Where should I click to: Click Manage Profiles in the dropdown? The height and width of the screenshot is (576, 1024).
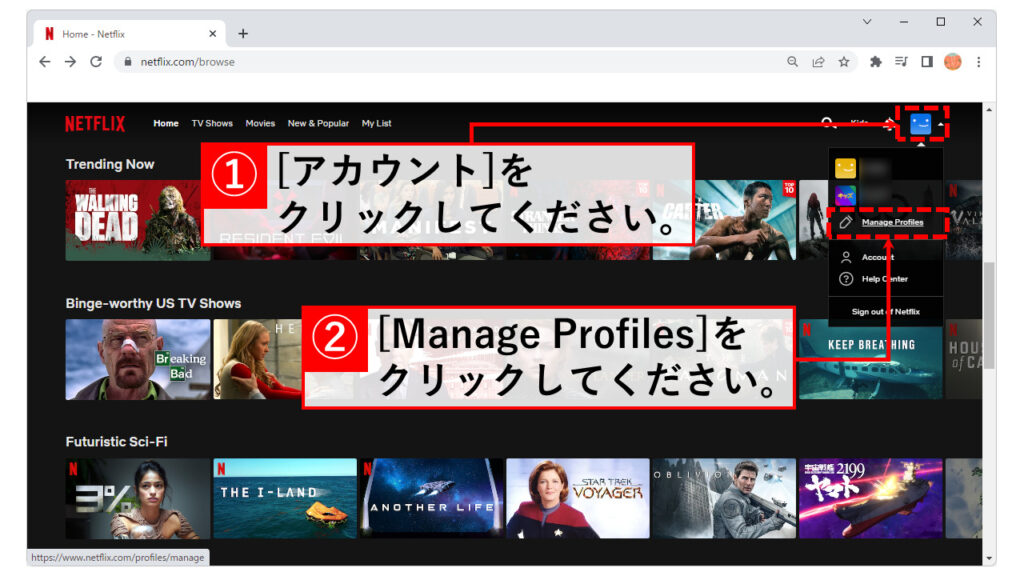tap(892, 222)
